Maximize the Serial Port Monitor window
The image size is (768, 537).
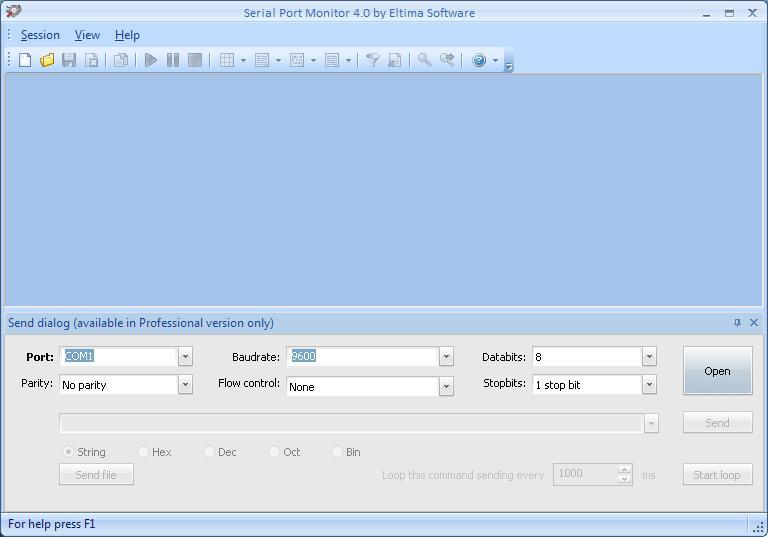tap(729, 13)
